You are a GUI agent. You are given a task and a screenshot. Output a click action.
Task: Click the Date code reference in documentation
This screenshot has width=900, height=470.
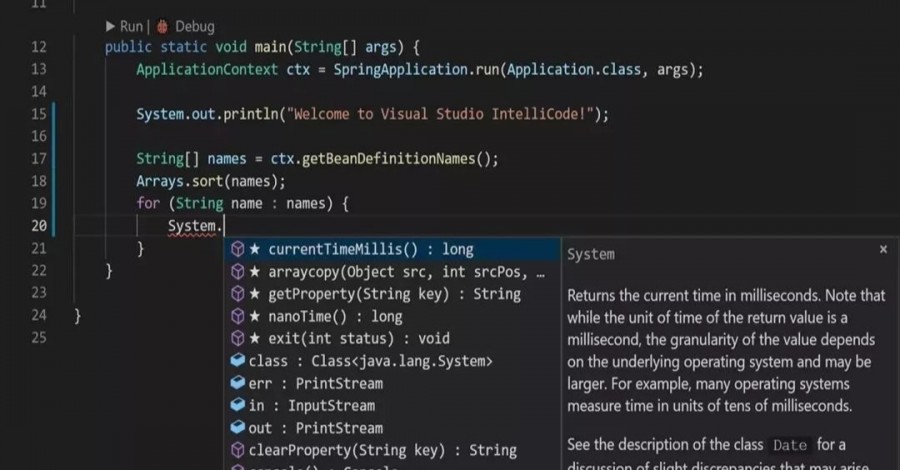coord(790,445)
